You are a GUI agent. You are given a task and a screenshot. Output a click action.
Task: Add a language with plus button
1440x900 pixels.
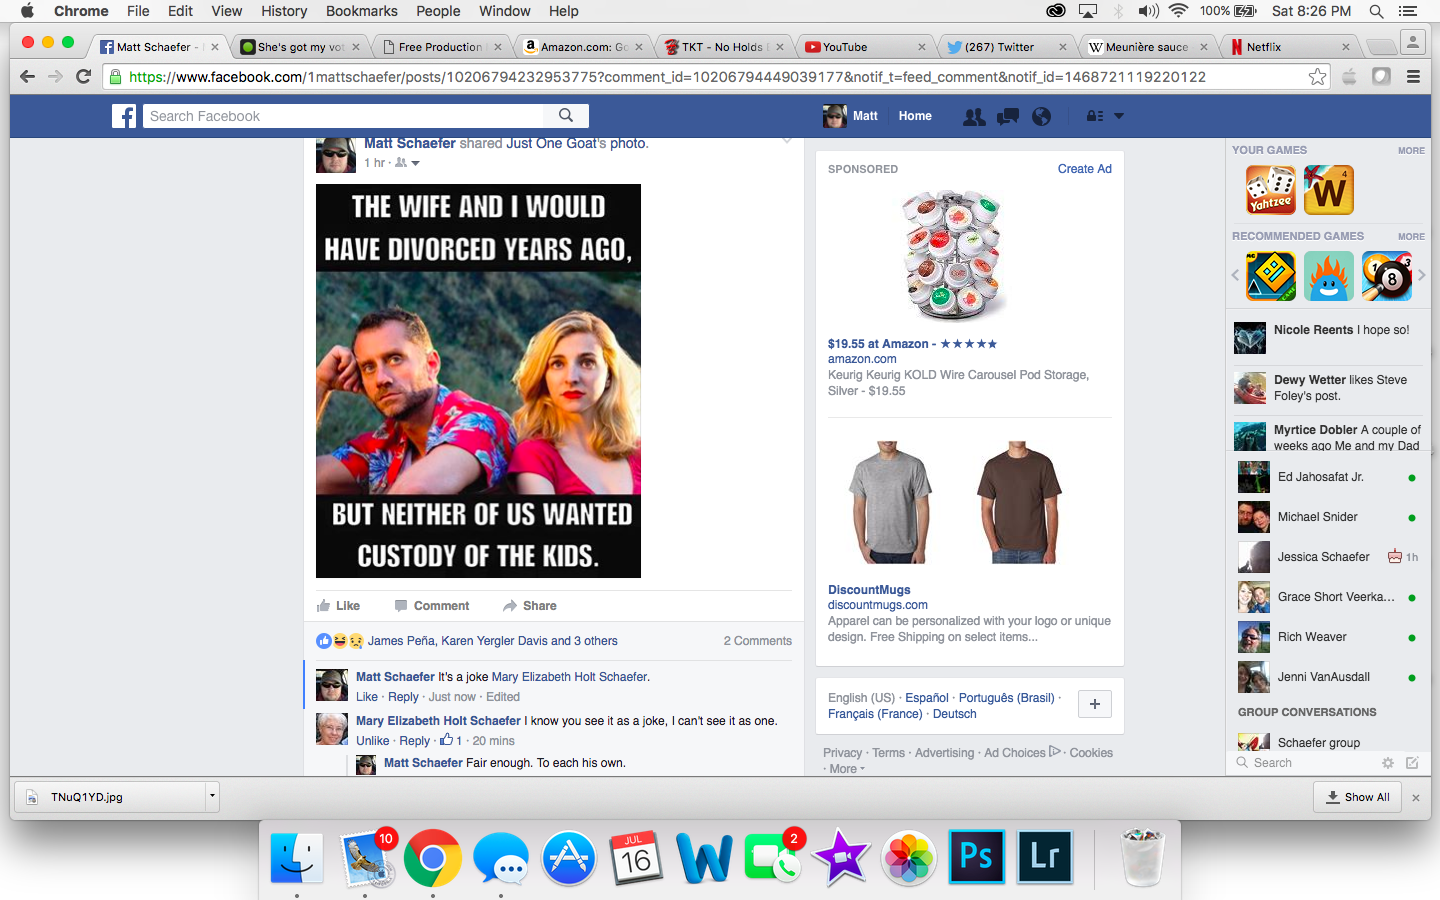1095,704
